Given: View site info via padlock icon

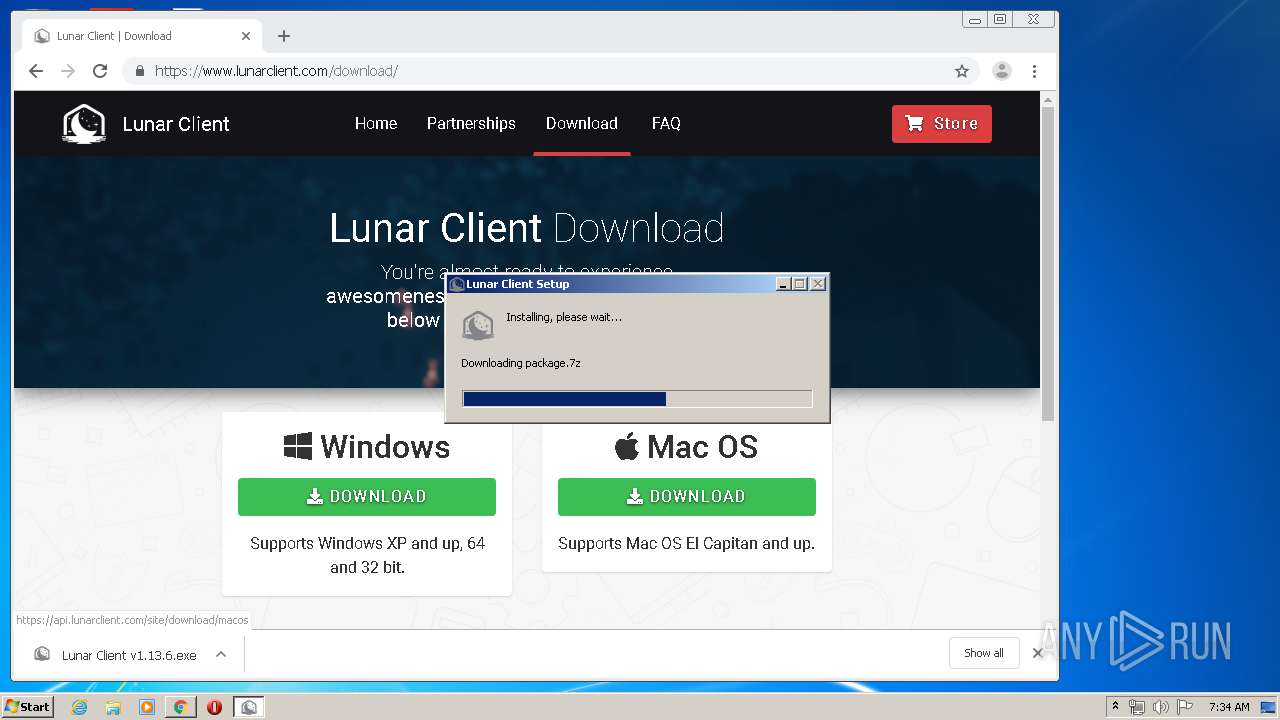Looking at the screenshot, I should [x=139, y=71].
